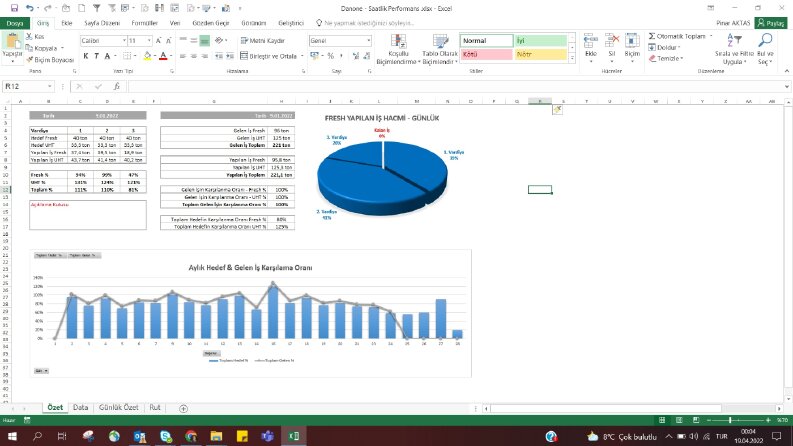Switch to the Veri tab
The width and height of the screenshot is (793, 446).
click(175, 23)
